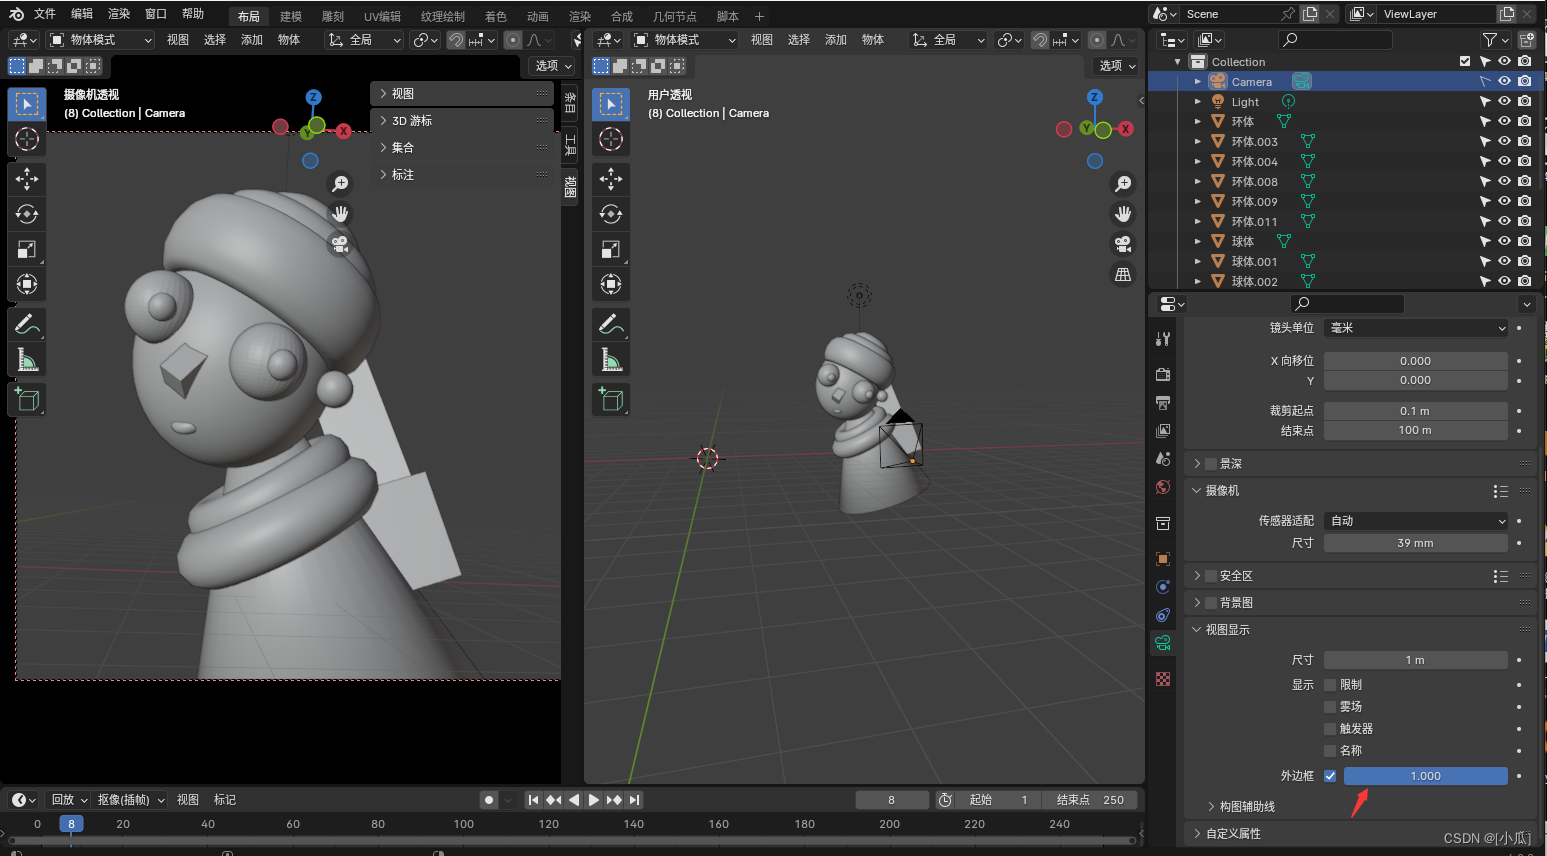This screenshot has width=1547, height=856.
Task: Expand the 视图 sidebar panel
Action: click(x=462, y=94)
